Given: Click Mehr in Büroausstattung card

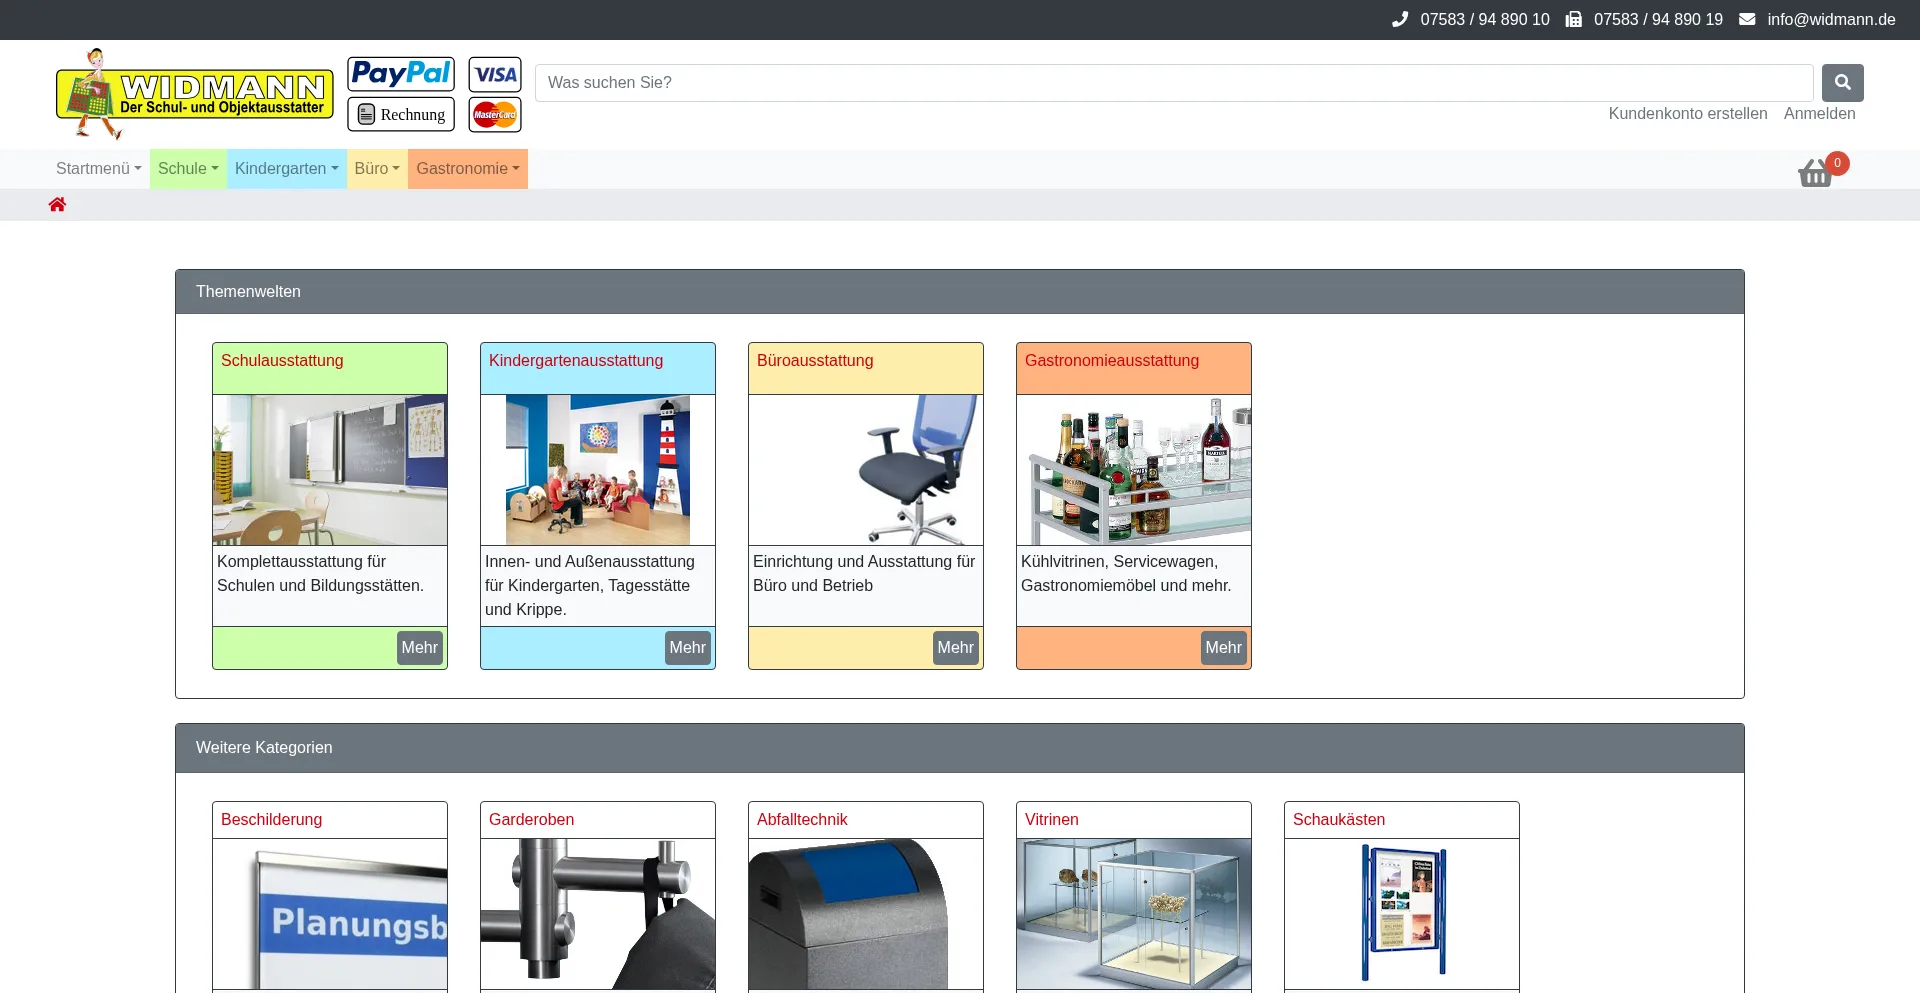Looking at the screenshot, I should (956, 648).
